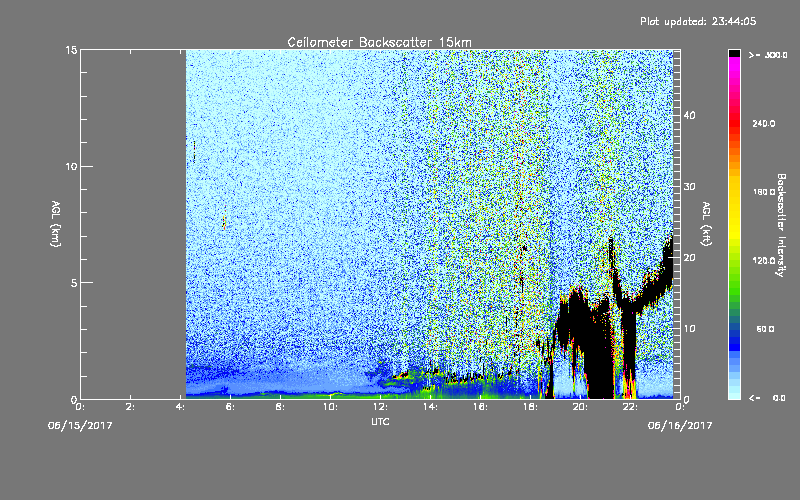
Task: Click the 20 kft right-axis tick label
Action: coord(689,257)
